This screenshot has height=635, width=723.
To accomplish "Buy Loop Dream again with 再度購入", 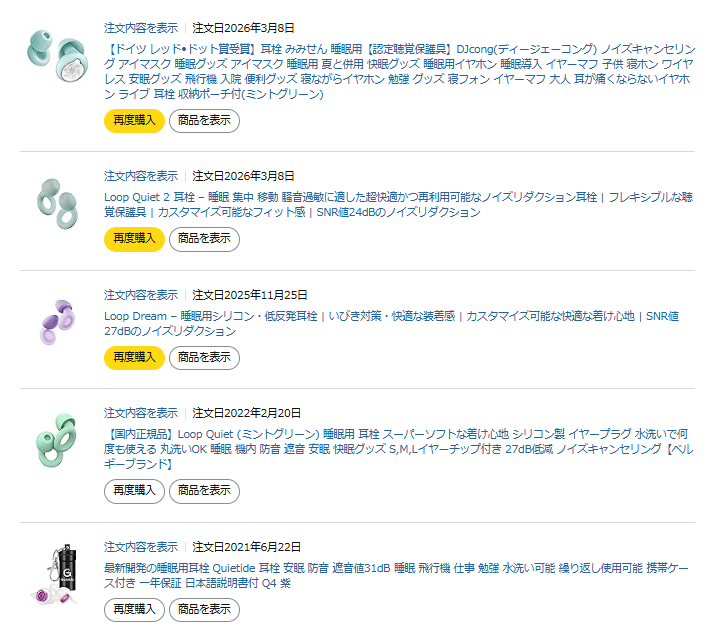I will click(x=134, y=357).
